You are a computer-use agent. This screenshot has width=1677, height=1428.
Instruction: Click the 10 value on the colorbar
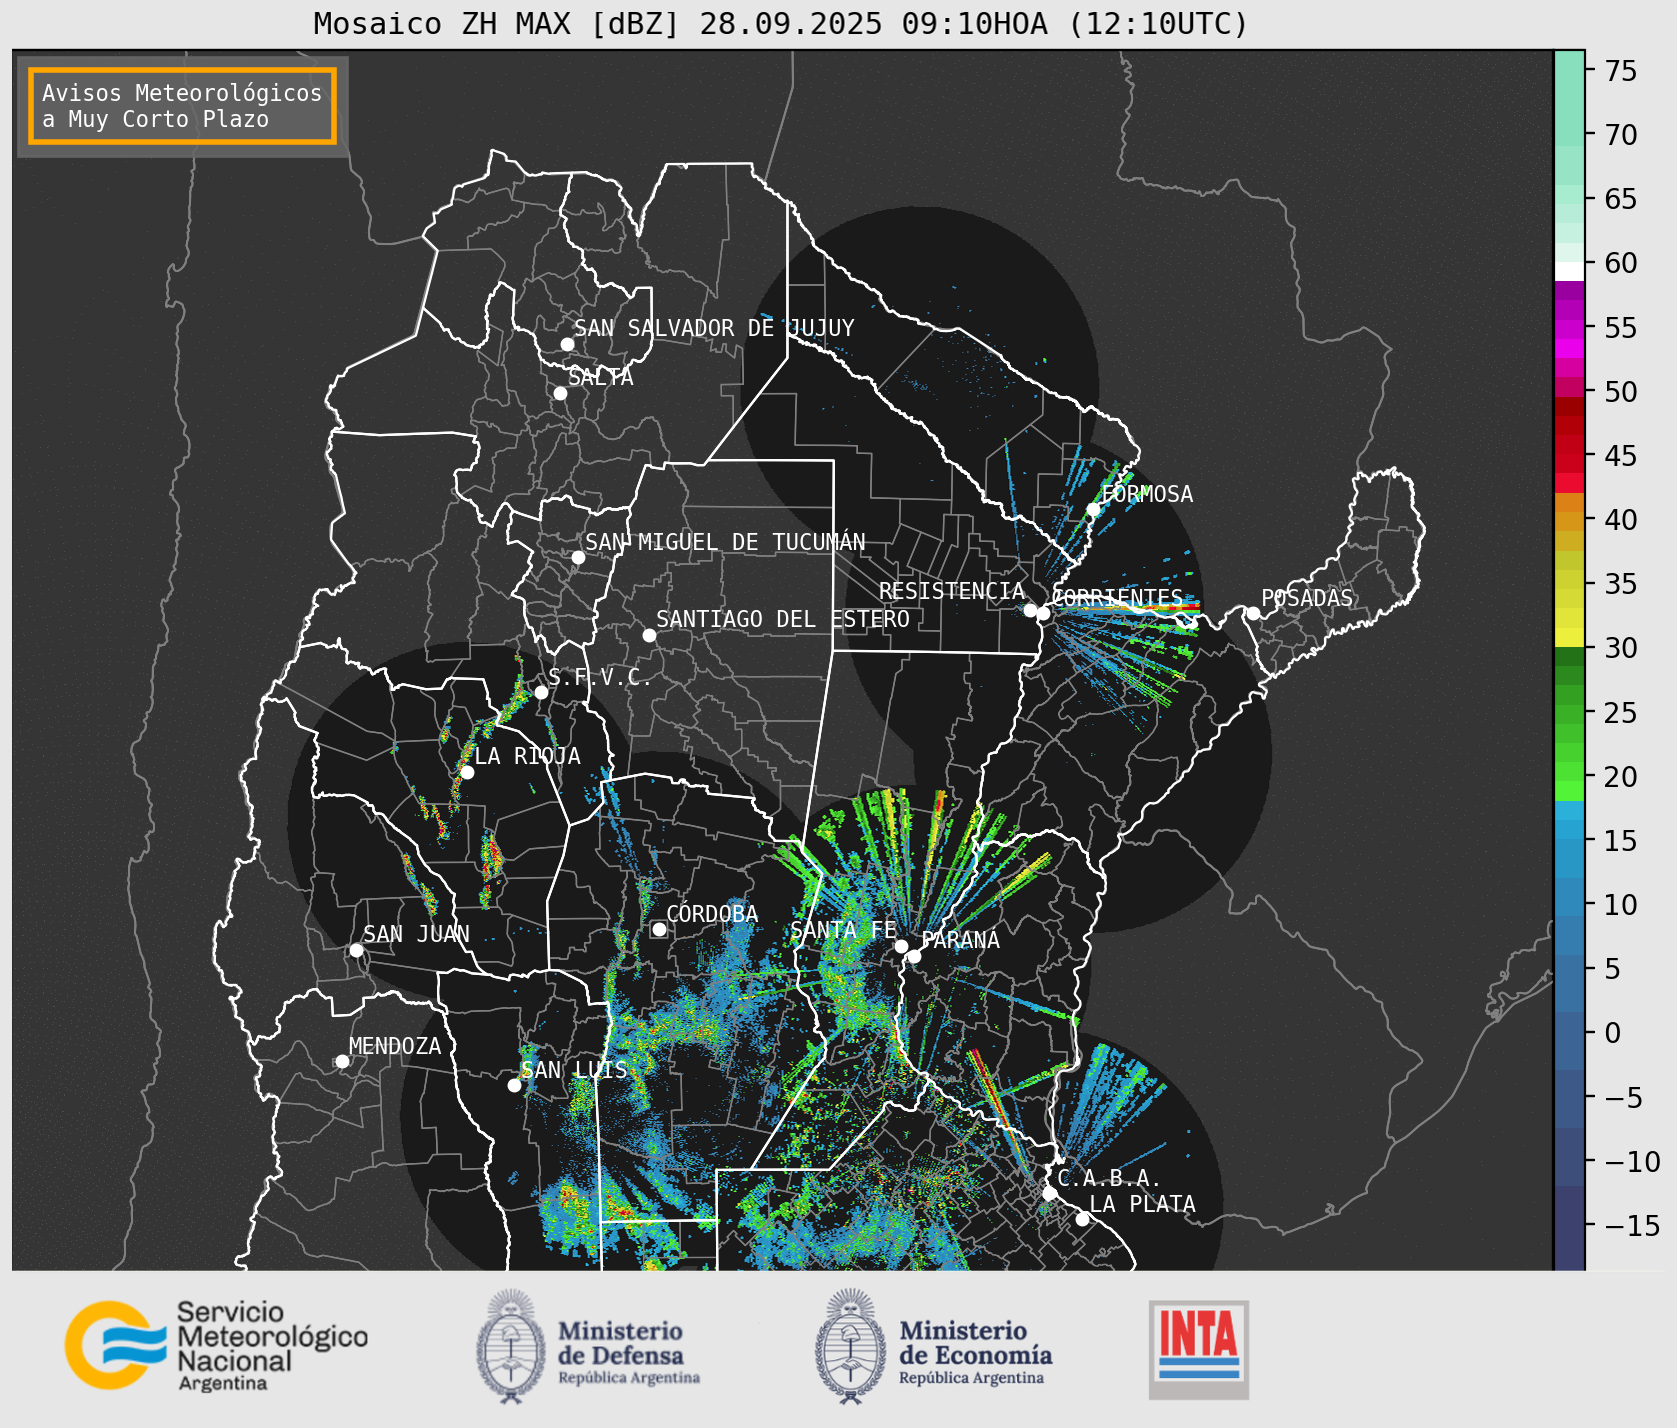[x=1621, y=905]
